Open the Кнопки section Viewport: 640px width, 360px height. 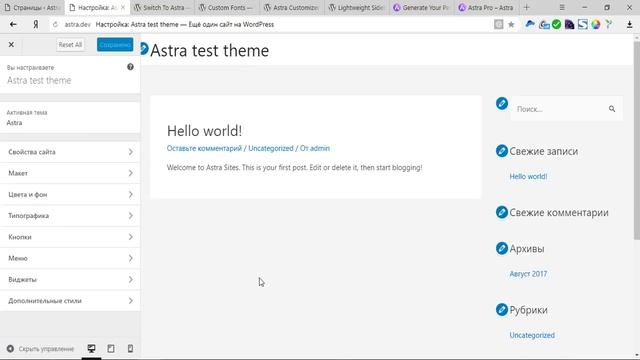pyautogui.click(x=70, y=237)
